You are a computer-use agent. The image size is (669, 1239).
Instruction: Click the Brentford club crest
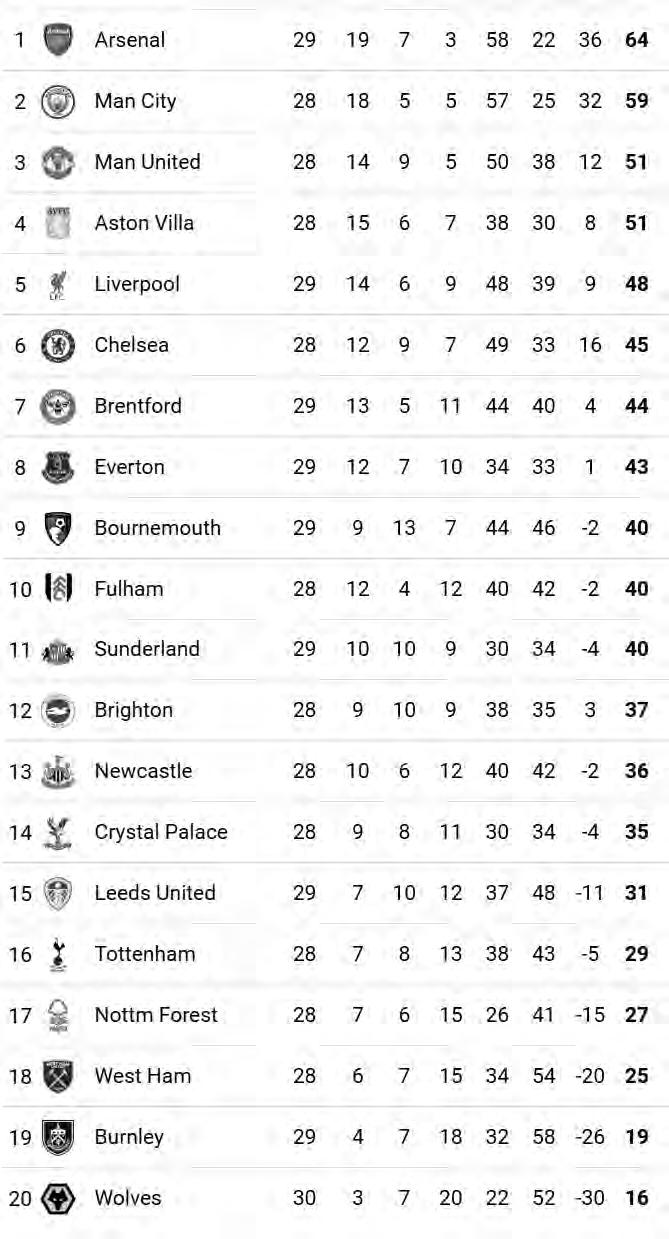tap(58, 406)
